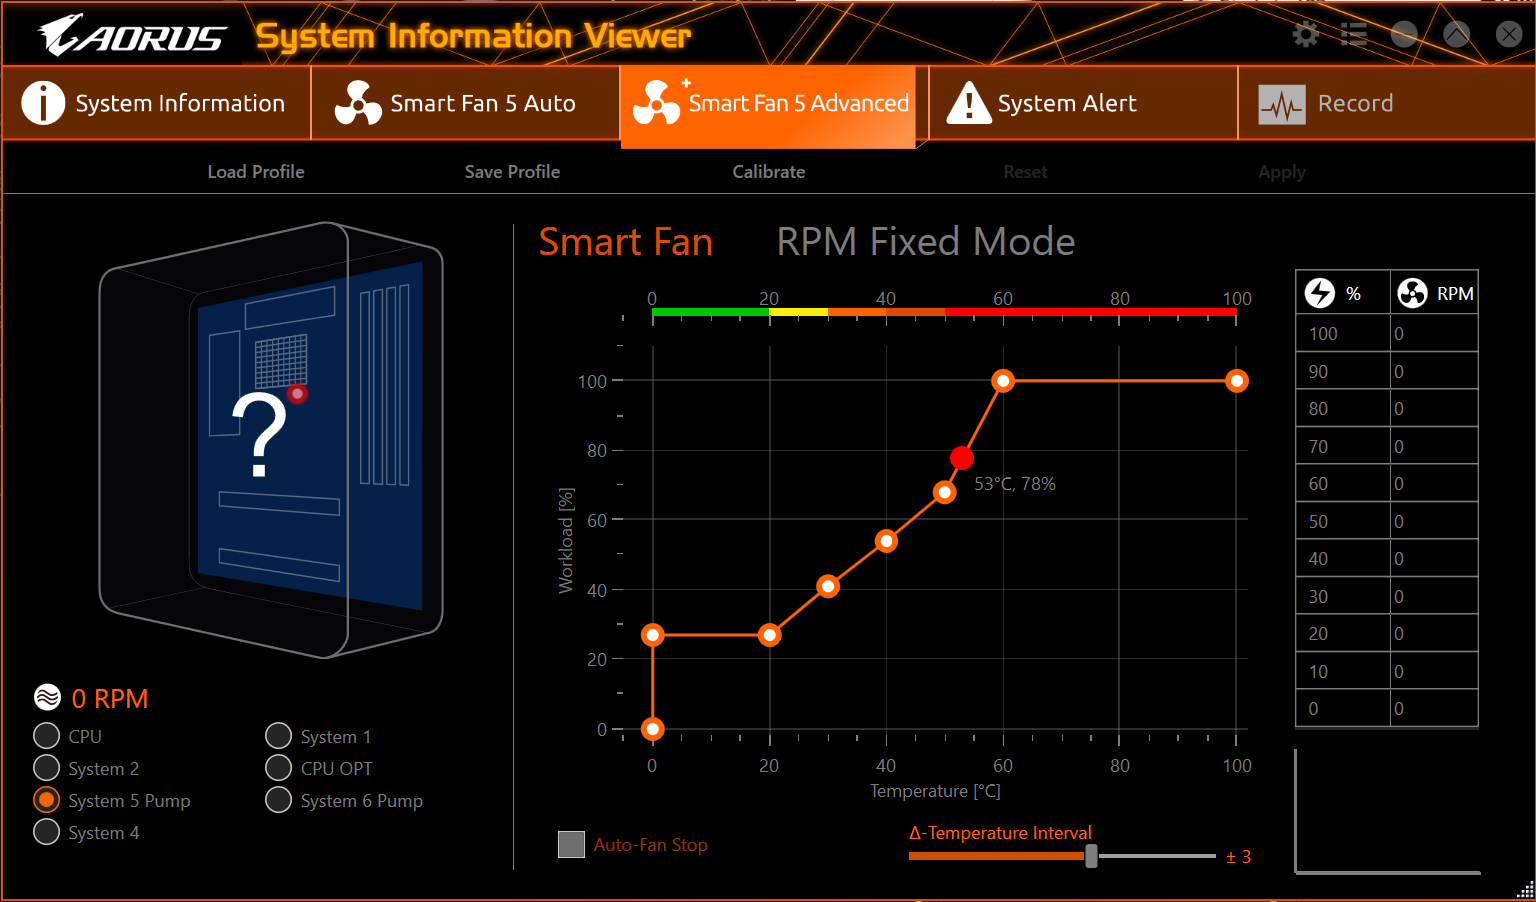Click the red sensor dot on motherboard diagram
1536x902 pixels.
point(297,394)
